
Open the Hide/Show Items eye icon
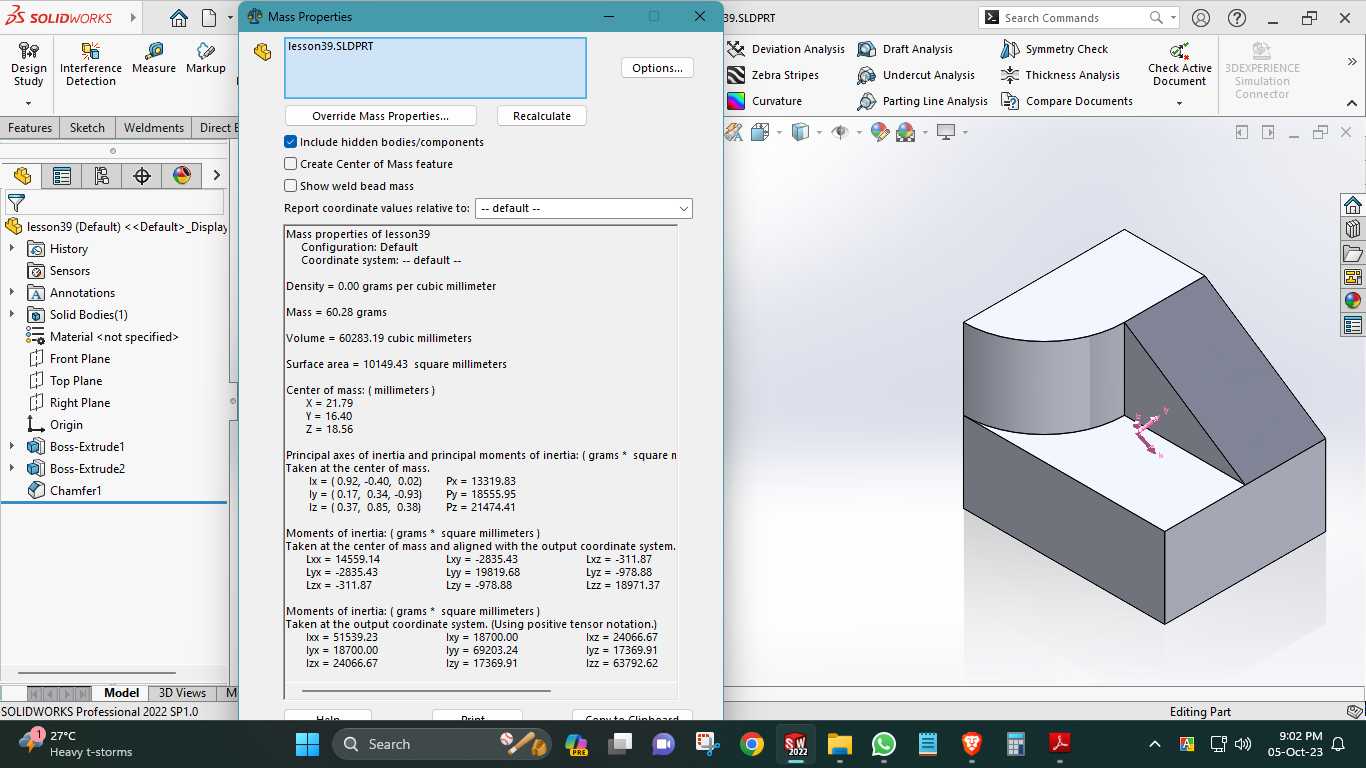tap(840, 132)
